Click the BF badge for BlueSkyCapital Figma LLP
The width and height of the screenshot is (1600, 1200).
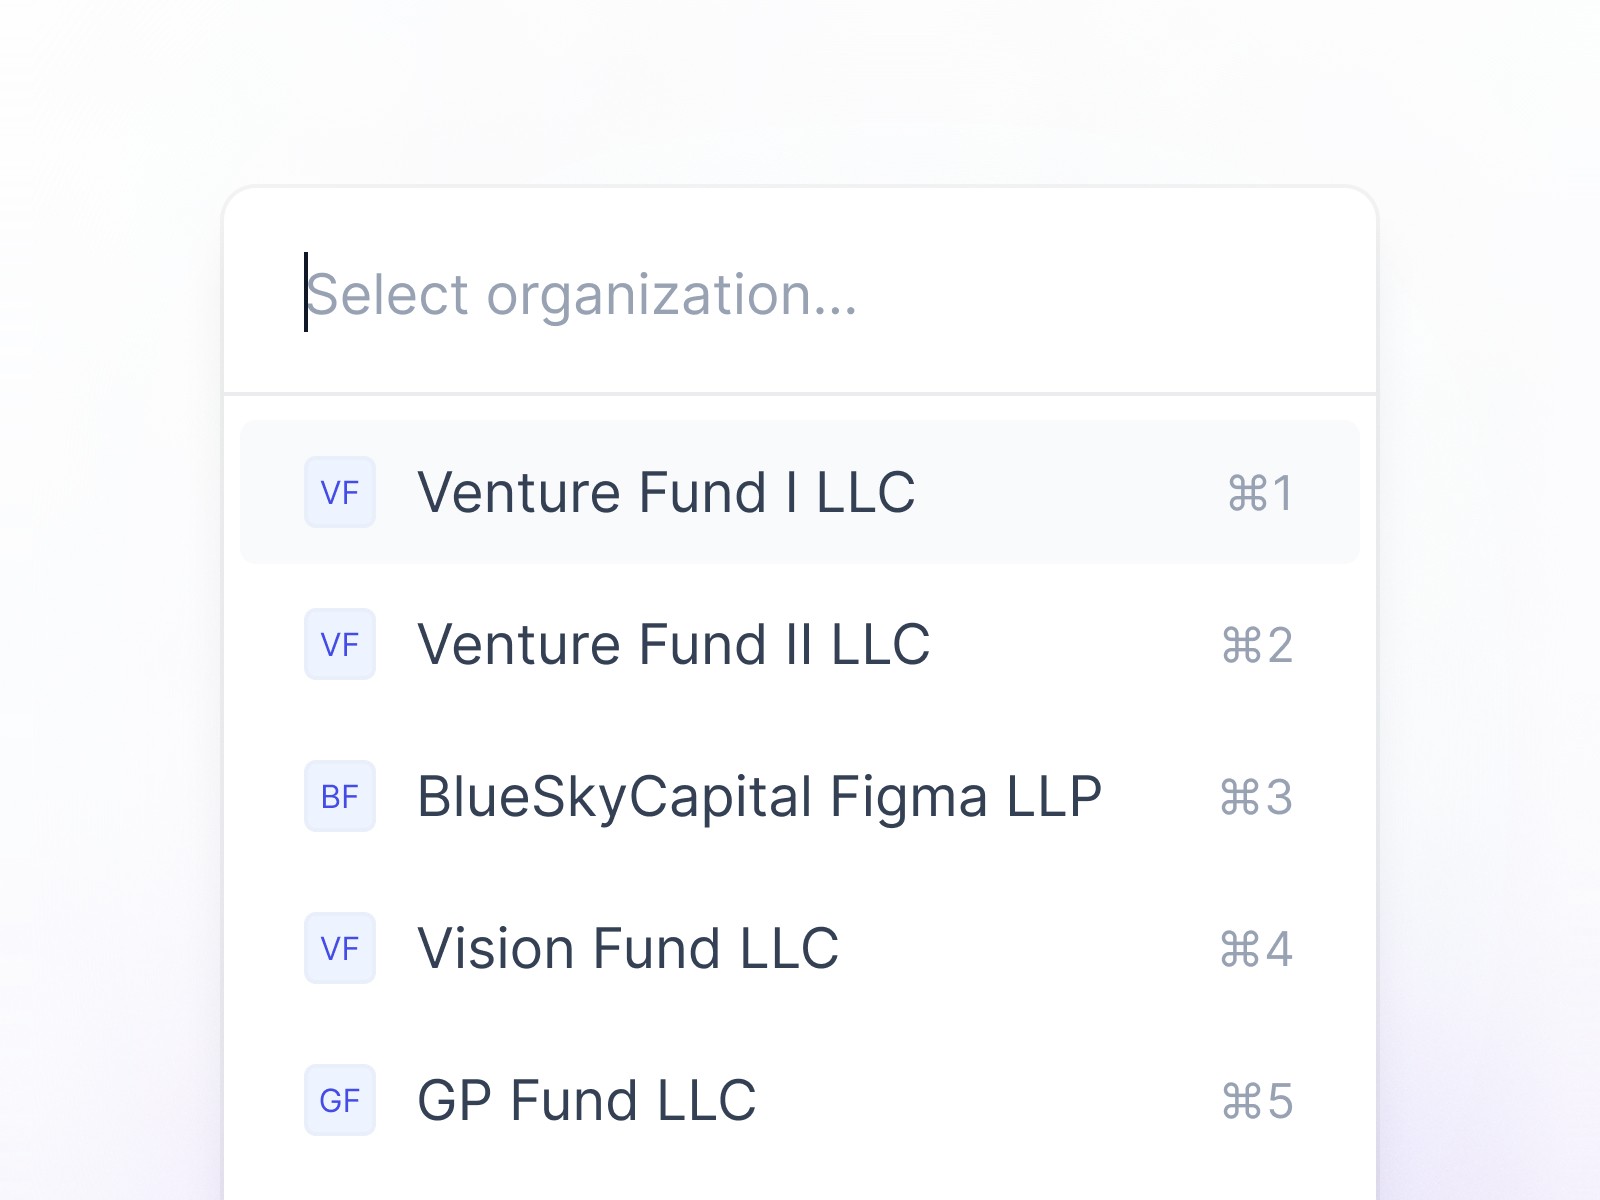340,796
